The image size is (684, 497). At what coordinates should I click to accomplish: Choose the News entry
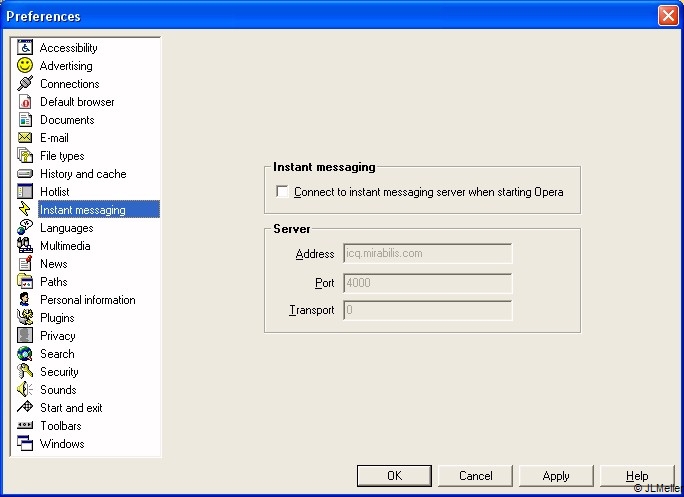[x=54, y=264]
